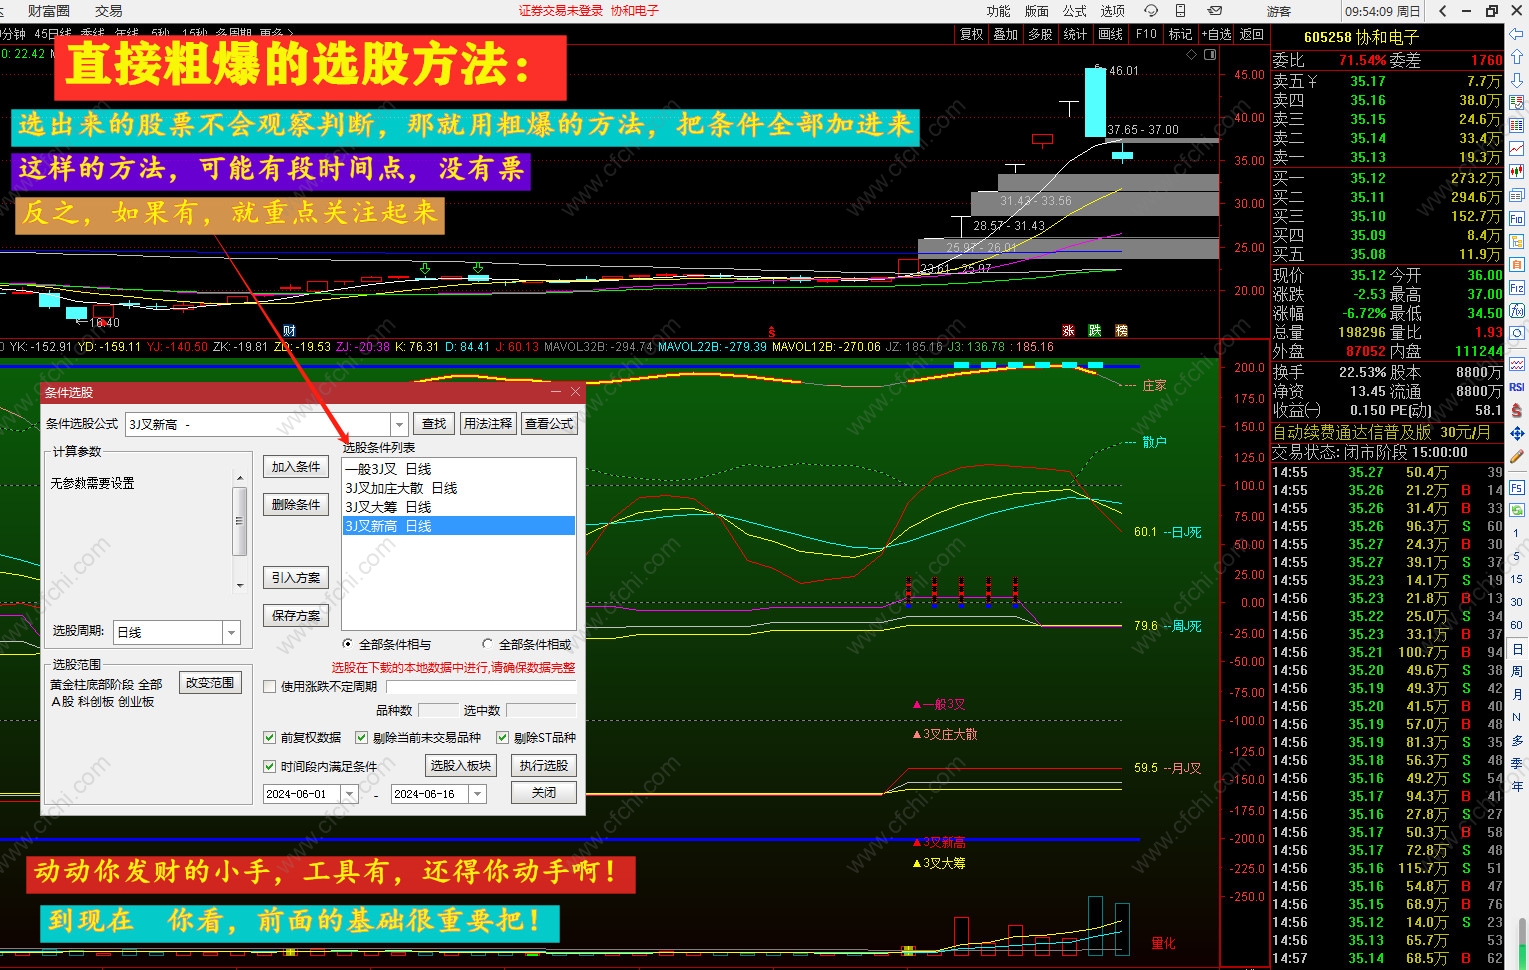Click the left arrow icon in right sidebar
Image resolution: width=1529 pixels, height=970 pixels.
(1517, 34)
